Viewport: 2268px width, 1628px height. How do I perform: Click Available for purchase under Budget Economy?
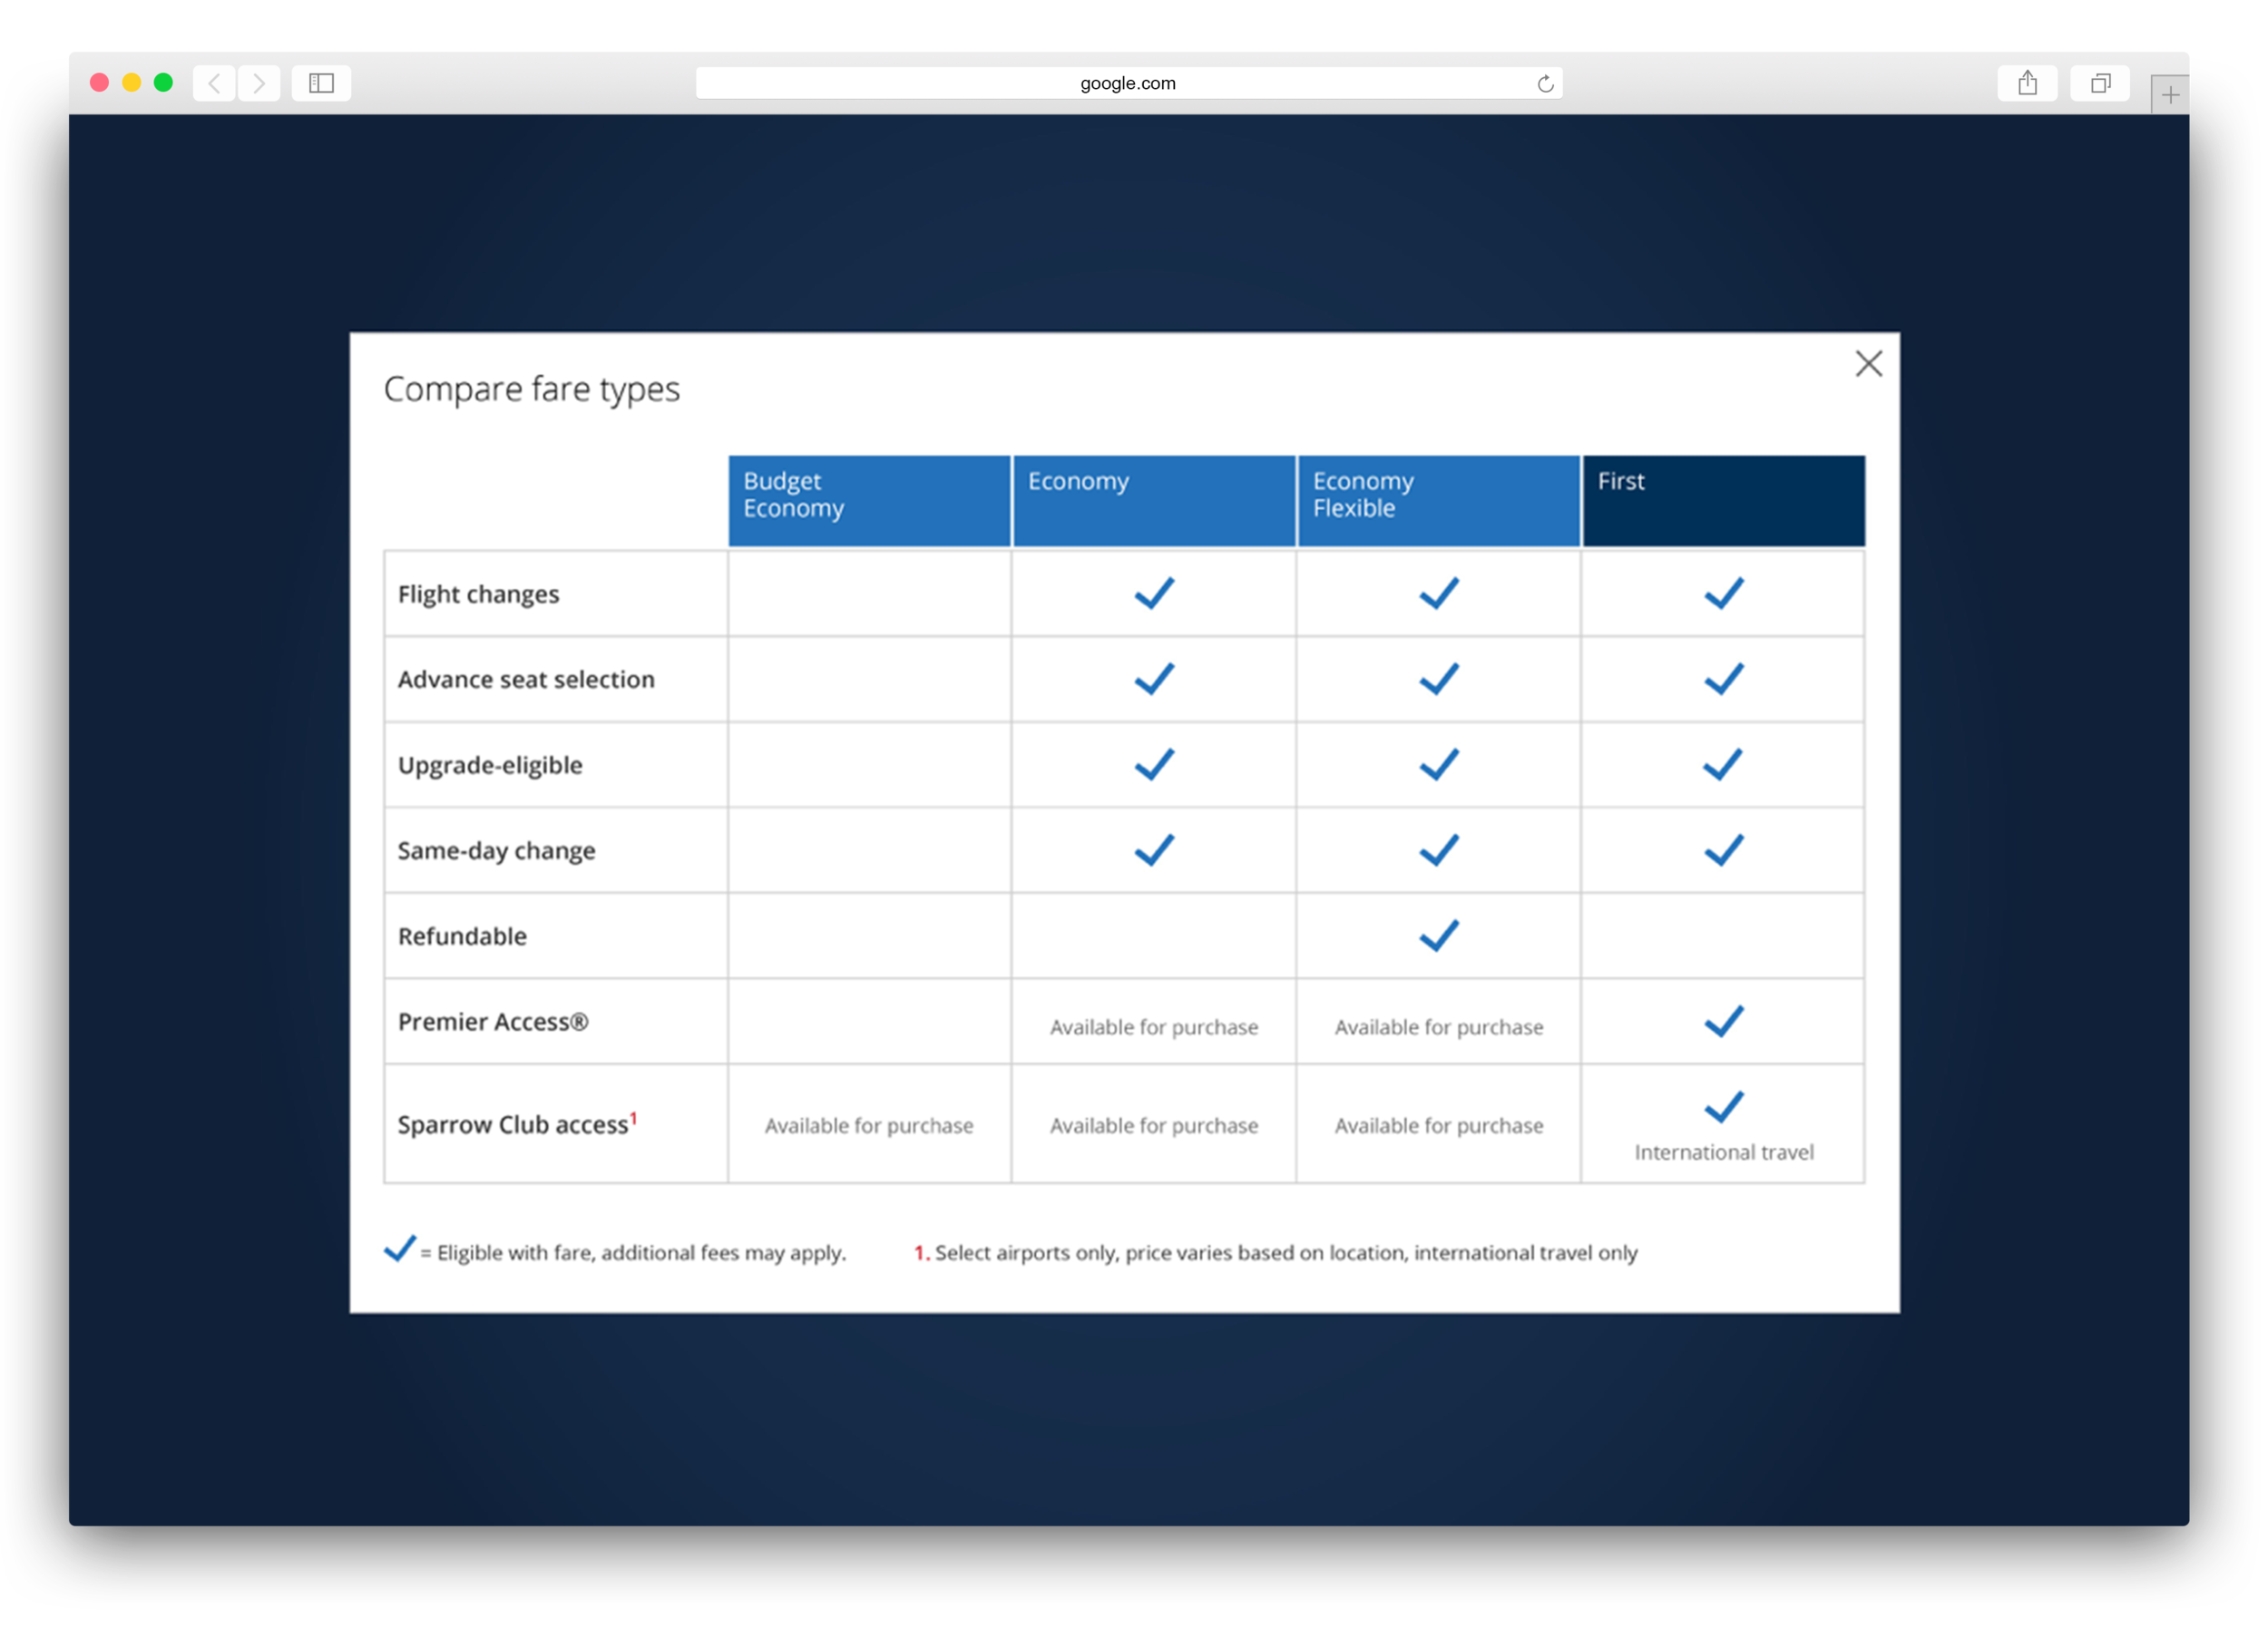(869, 1126)
